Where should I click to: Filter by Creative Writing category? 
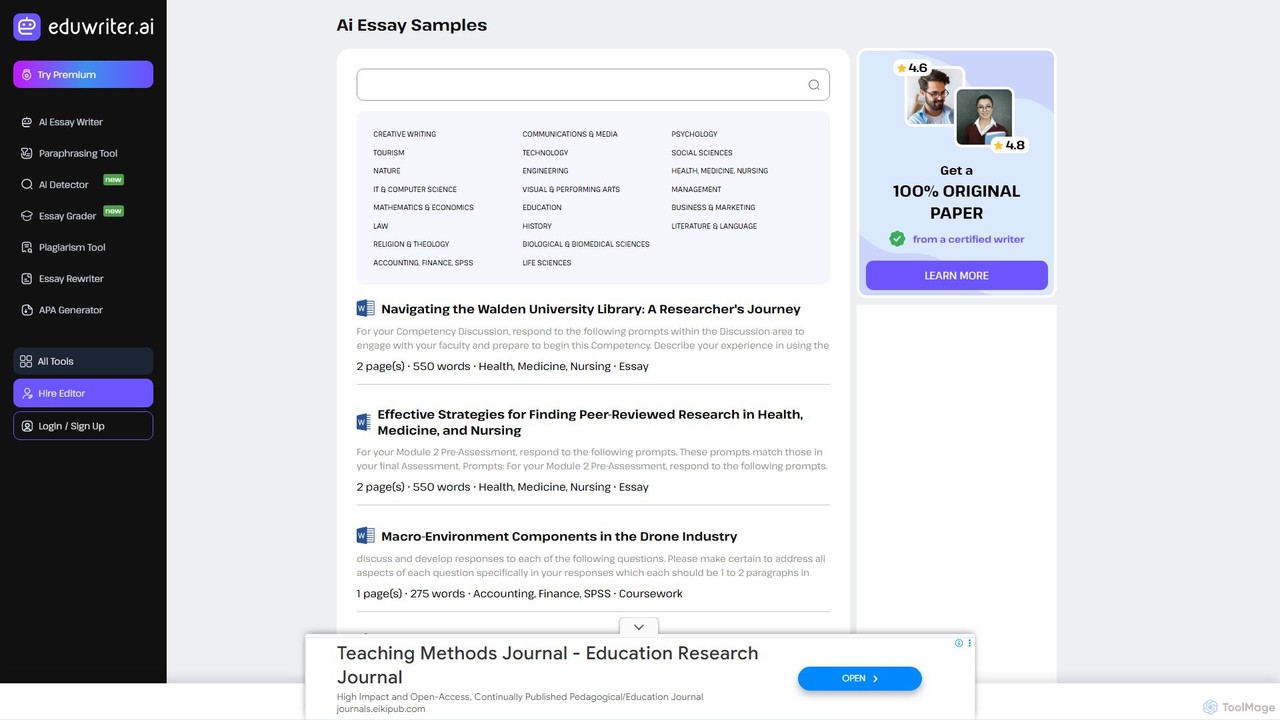click(405, 134)
